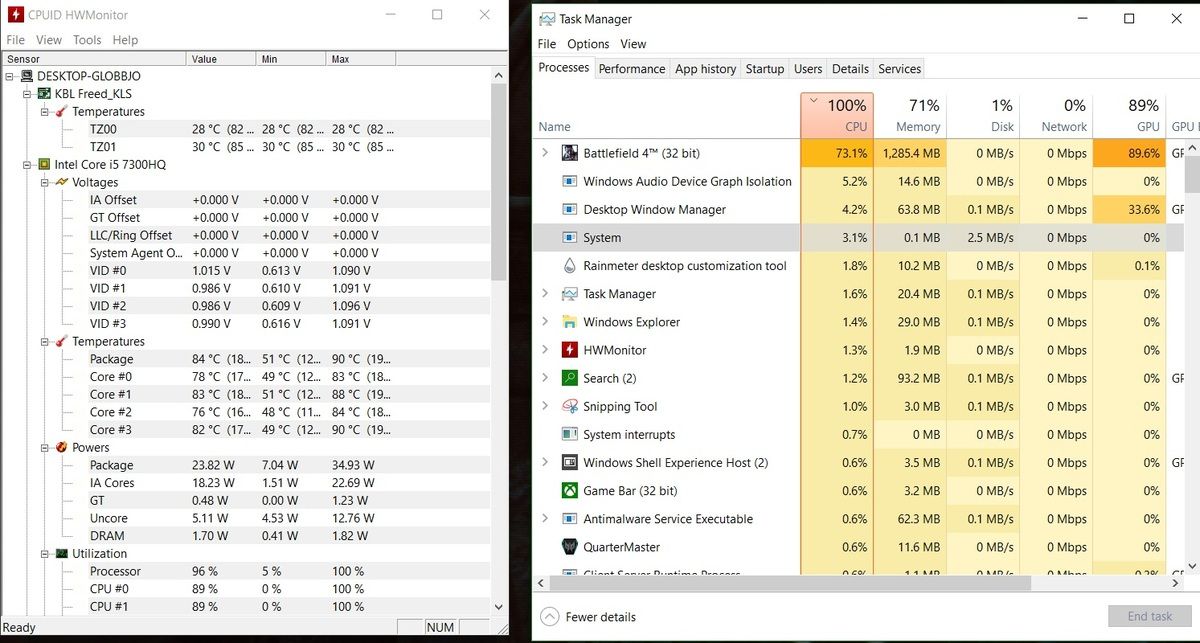Sort processes by Network column header

(1056, 116)
